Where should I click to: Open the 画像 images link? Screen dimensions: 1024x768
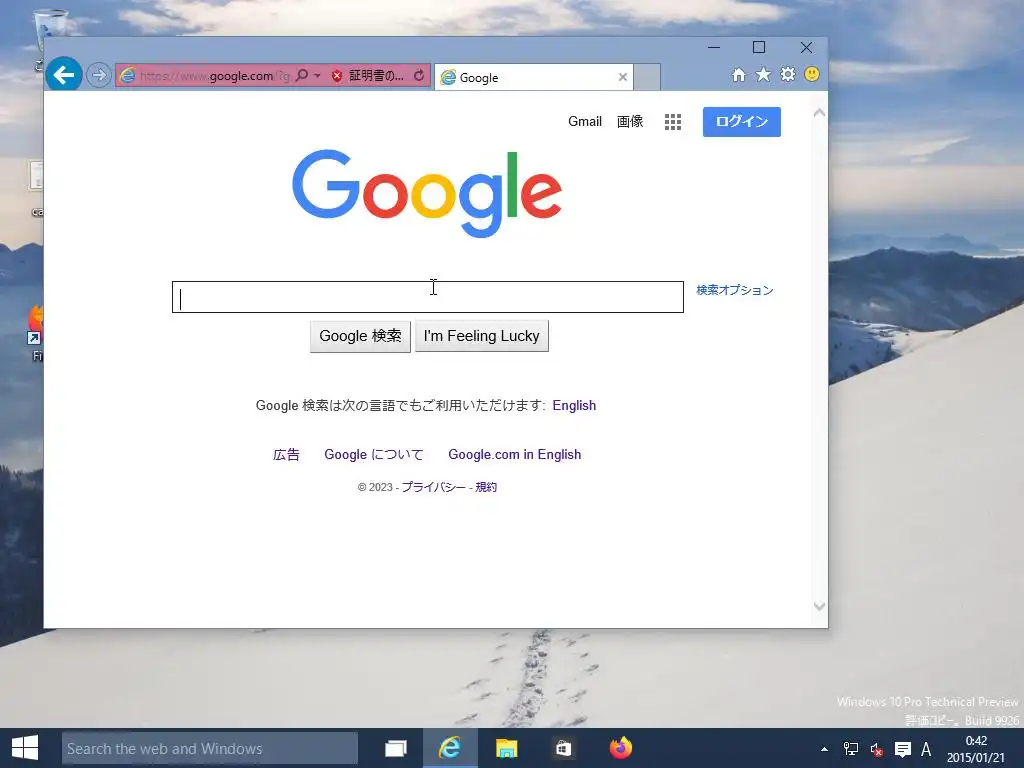[x=630, y=121]
